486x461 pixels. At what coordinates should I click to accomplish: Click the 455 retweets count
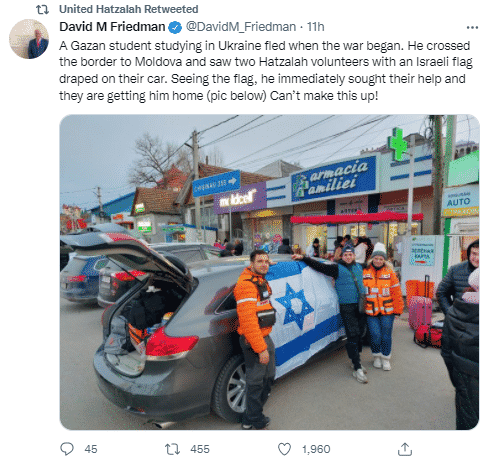[x=200, y=449]
